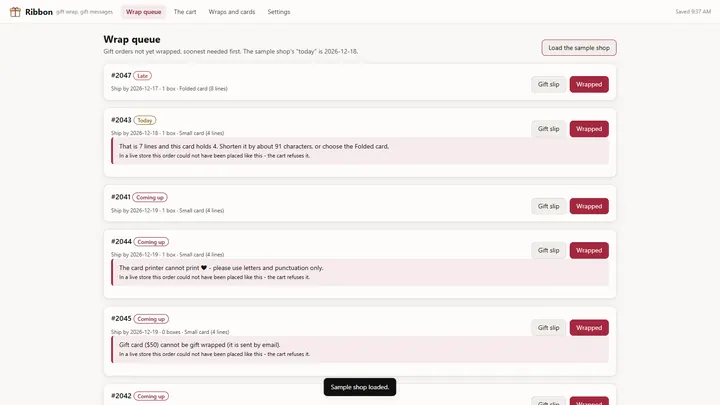Mark order #2044 as Wrapped
The height and width of the screenshot is (405, 720).
coord(589,250)
